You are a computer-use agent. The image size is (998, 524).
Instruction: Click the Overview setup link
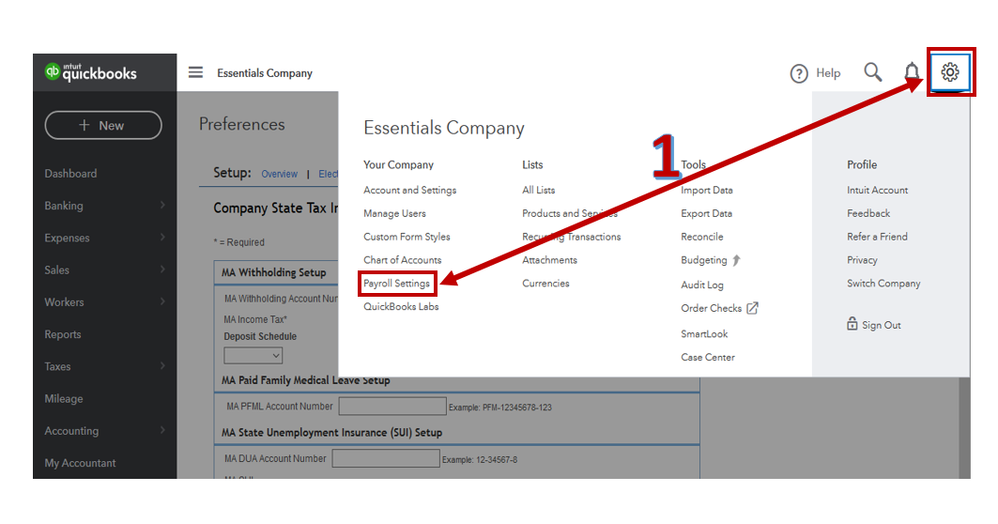coord(279,174)
